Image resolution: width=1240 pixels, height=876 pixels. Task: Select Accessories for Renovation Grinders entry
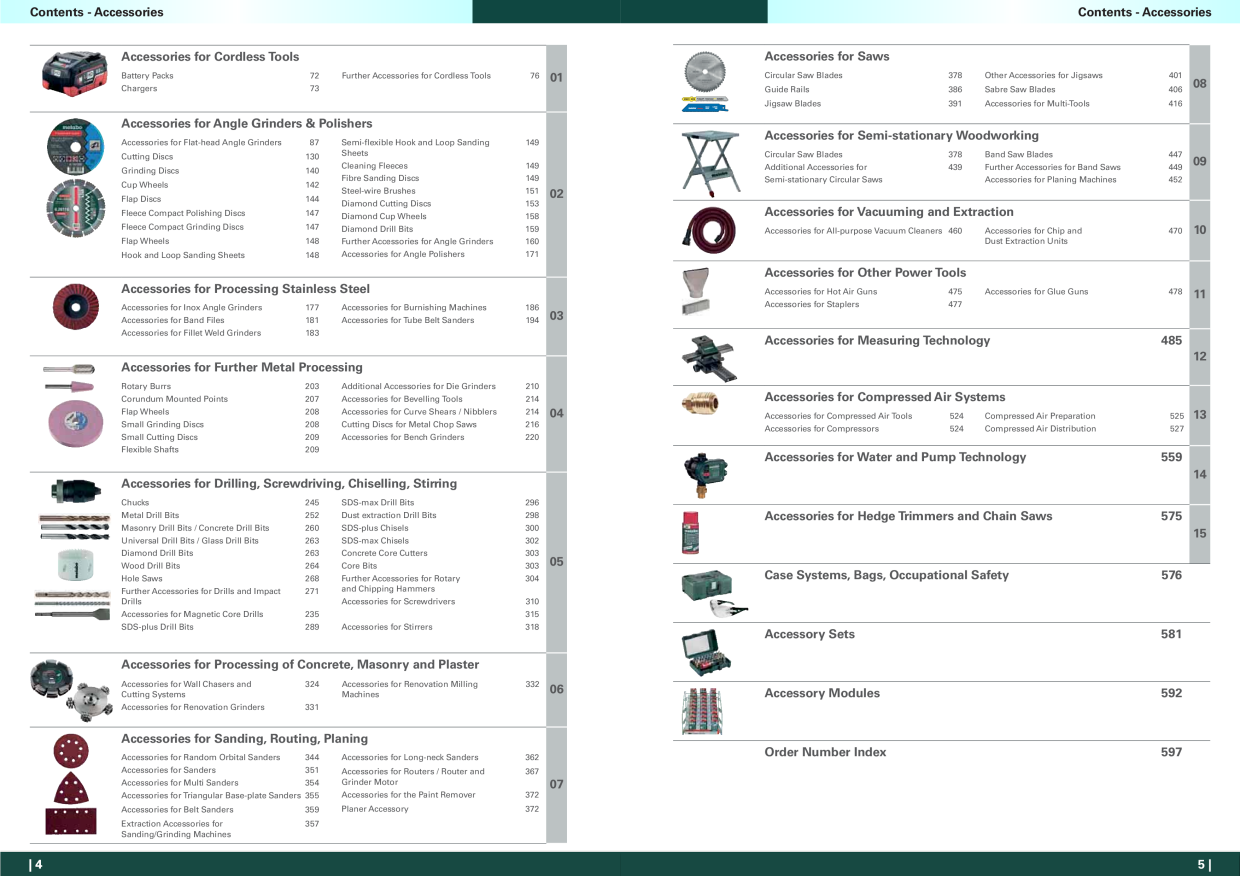[x=193, y=707]
